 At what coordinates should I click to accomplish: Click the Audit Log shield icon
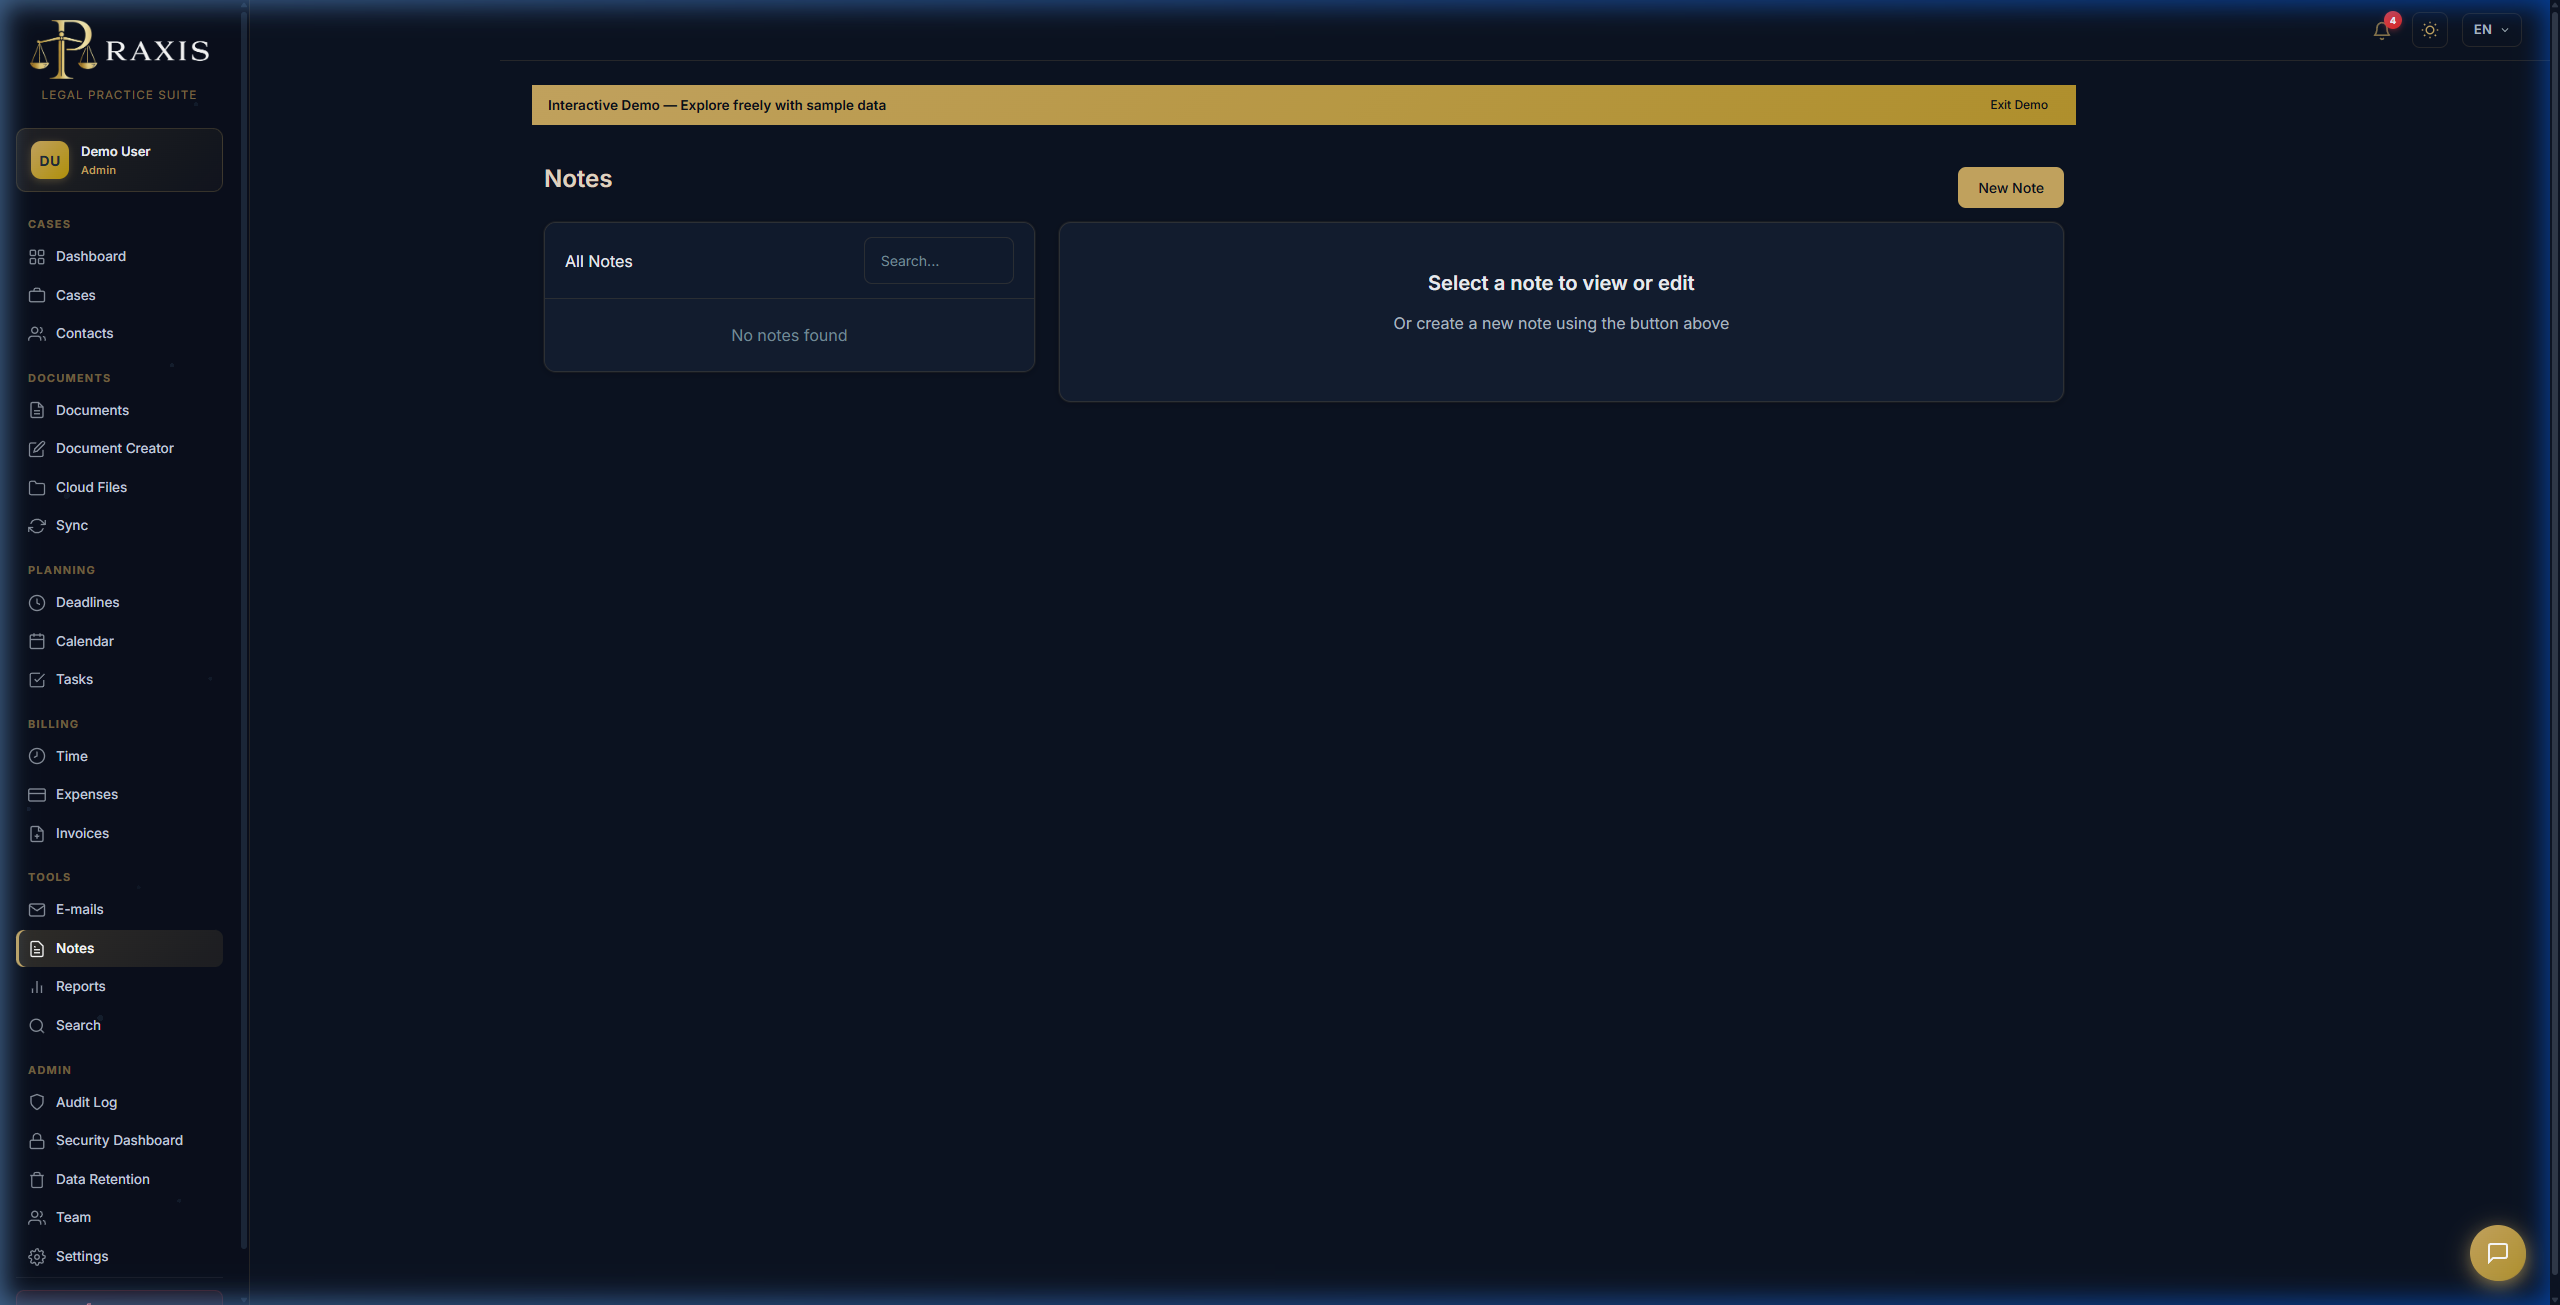(37, 1103)
